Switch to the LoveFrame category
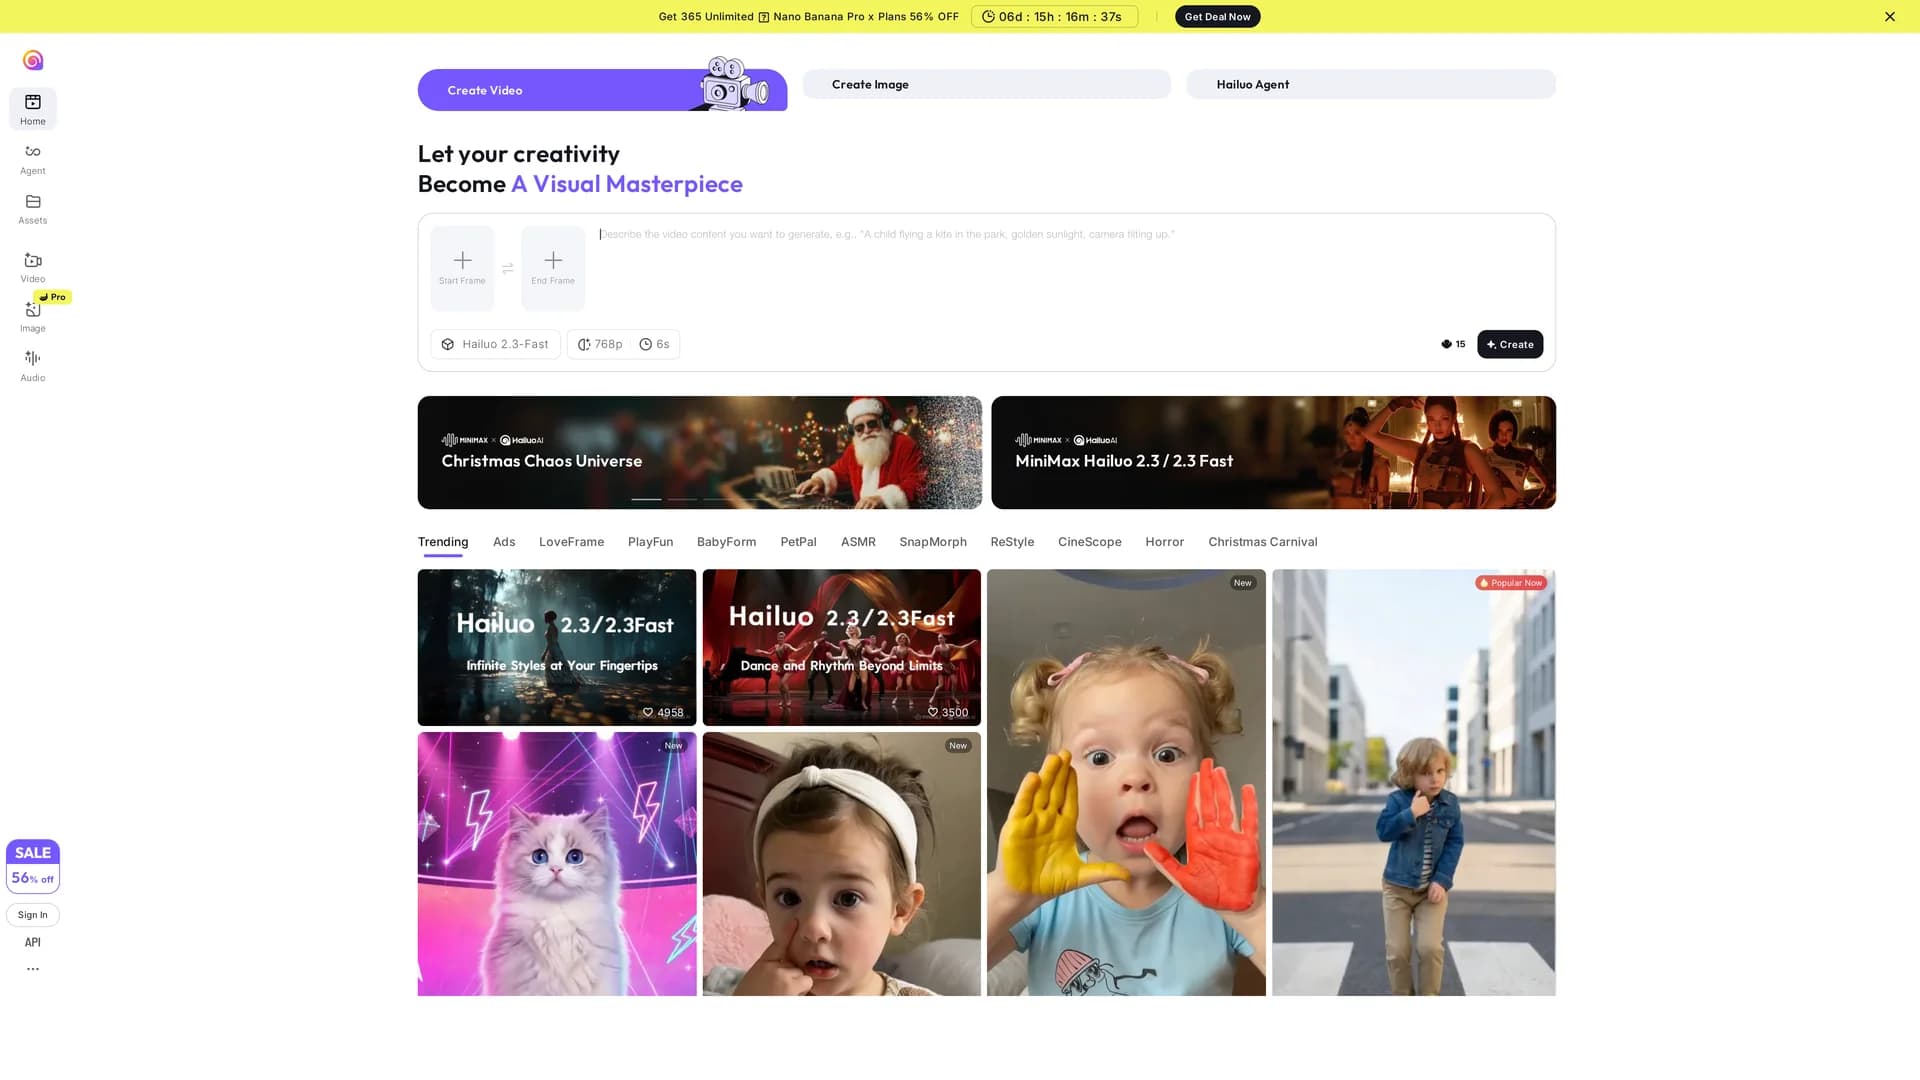This screenshot has width=1920, height=1080. [571, 542]
